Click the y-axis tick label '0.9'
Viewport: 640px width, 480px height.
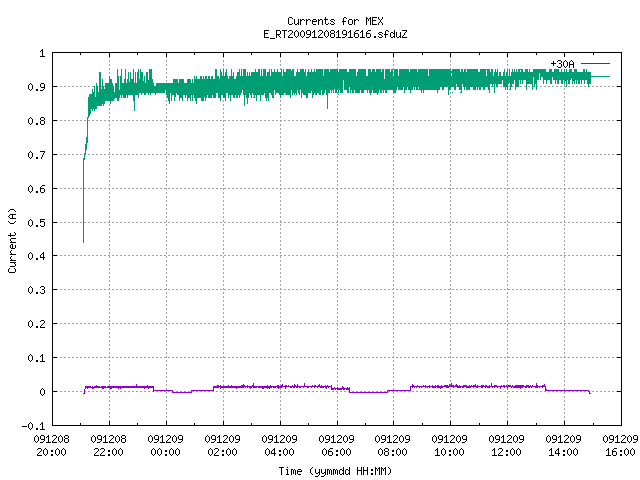click(36, 87)
